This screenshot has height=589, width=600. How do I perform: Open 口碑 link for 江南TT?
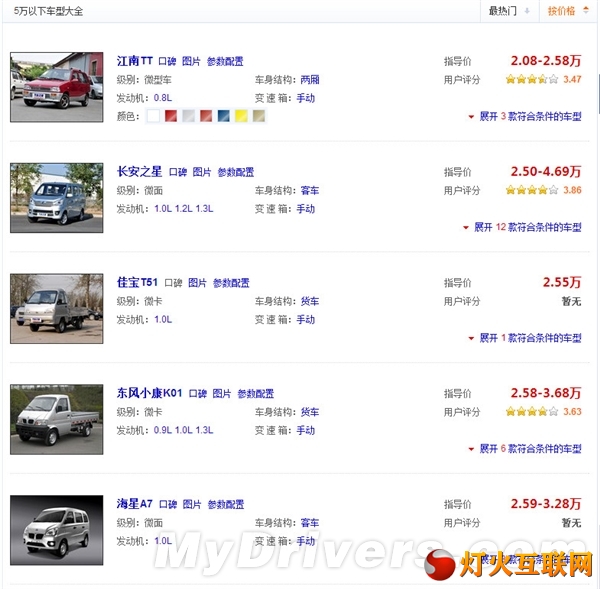pyautogui.click(x=167, y=61)
